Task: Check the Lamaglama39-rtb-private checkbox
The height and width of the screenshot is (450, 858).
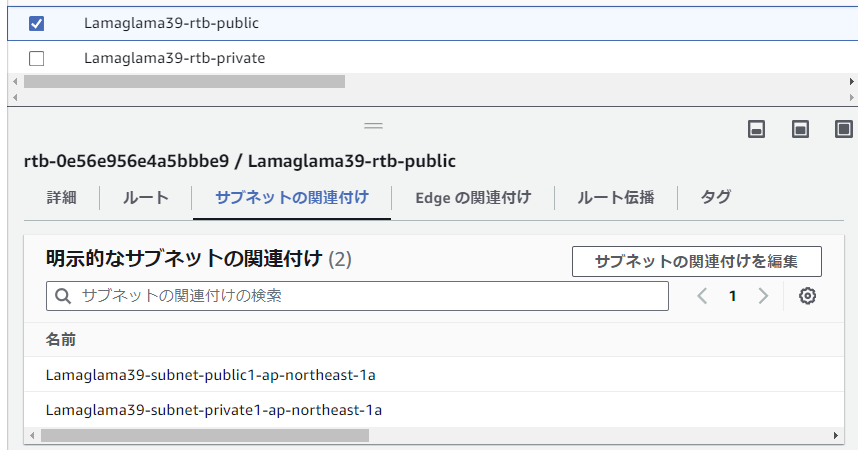Action: (x=37, y=58)
